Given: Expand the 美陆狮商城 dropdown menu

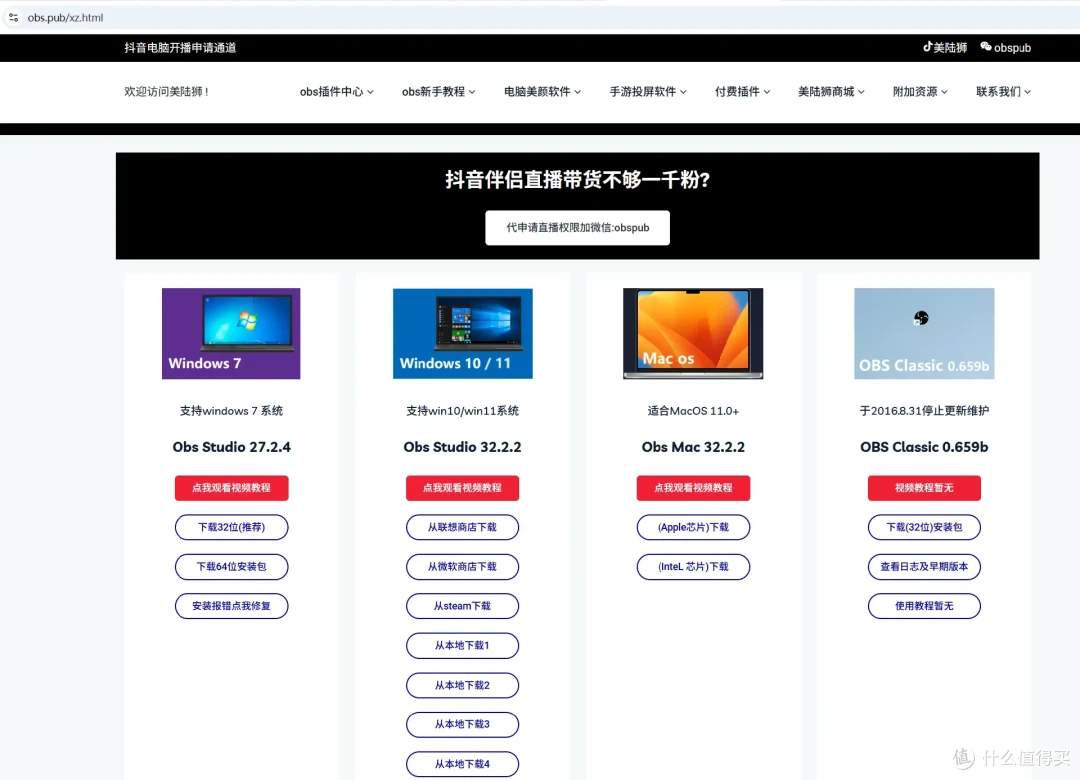Looking at the screenshot, I should click(x=831, y=92).
